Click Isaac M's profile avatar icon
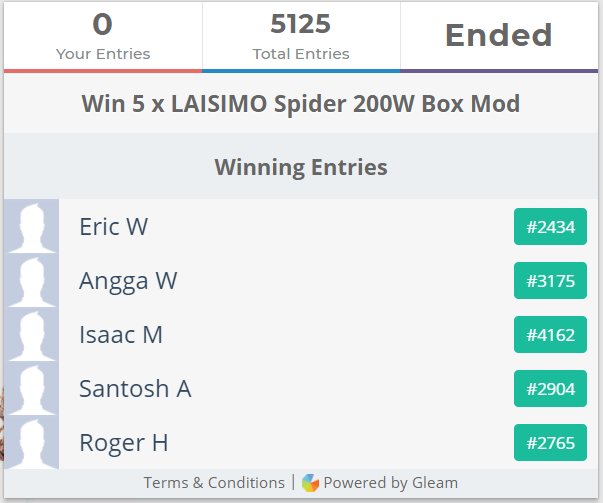 tap(31, 334)
